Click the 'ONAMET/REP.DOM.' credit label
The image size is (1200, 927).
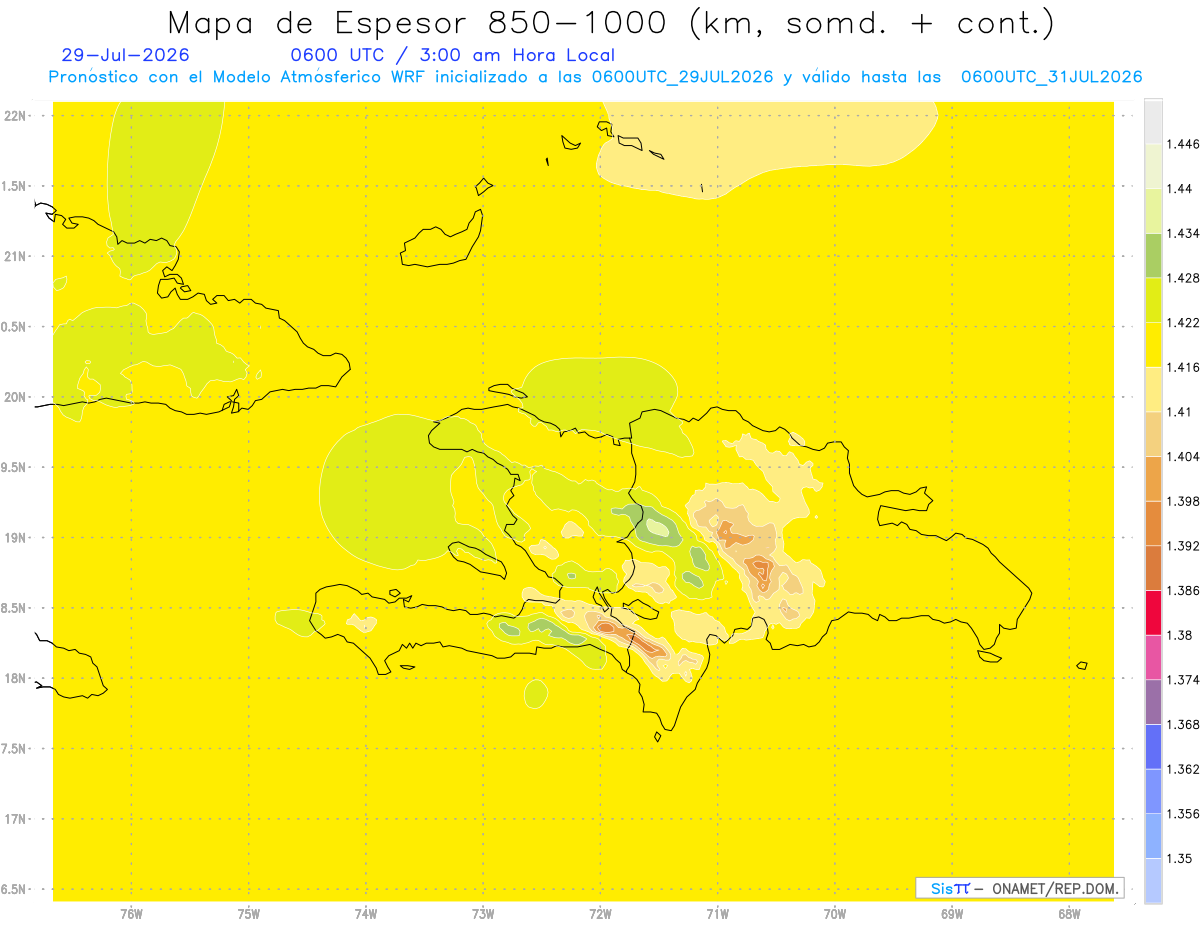pos(1056,888)
